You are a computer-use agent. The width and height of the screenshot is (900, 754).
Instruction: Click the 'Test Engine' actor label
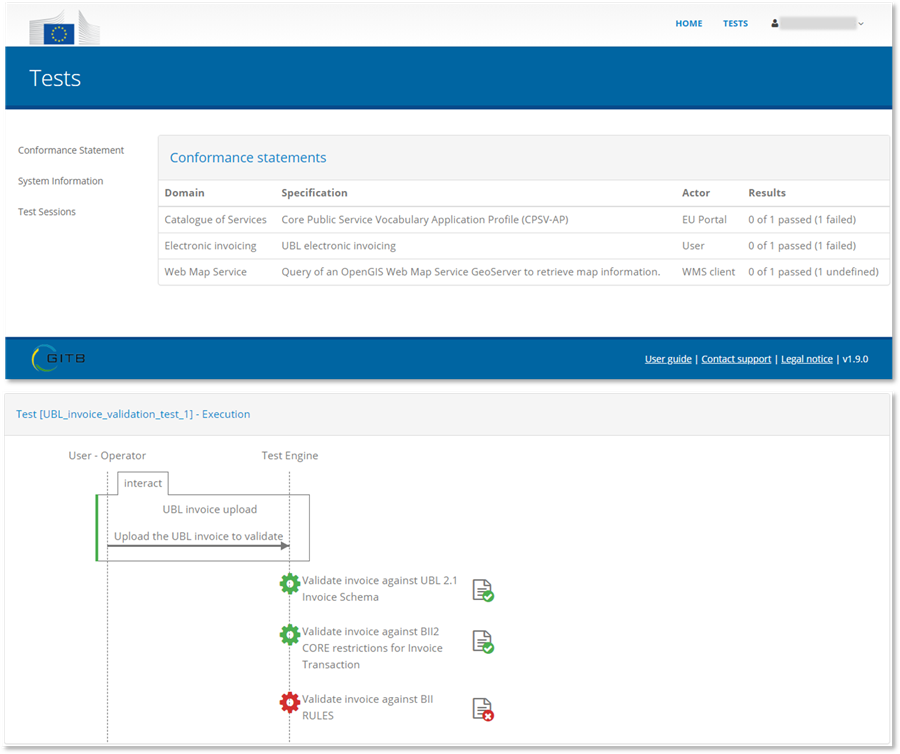tap(290, 456)
